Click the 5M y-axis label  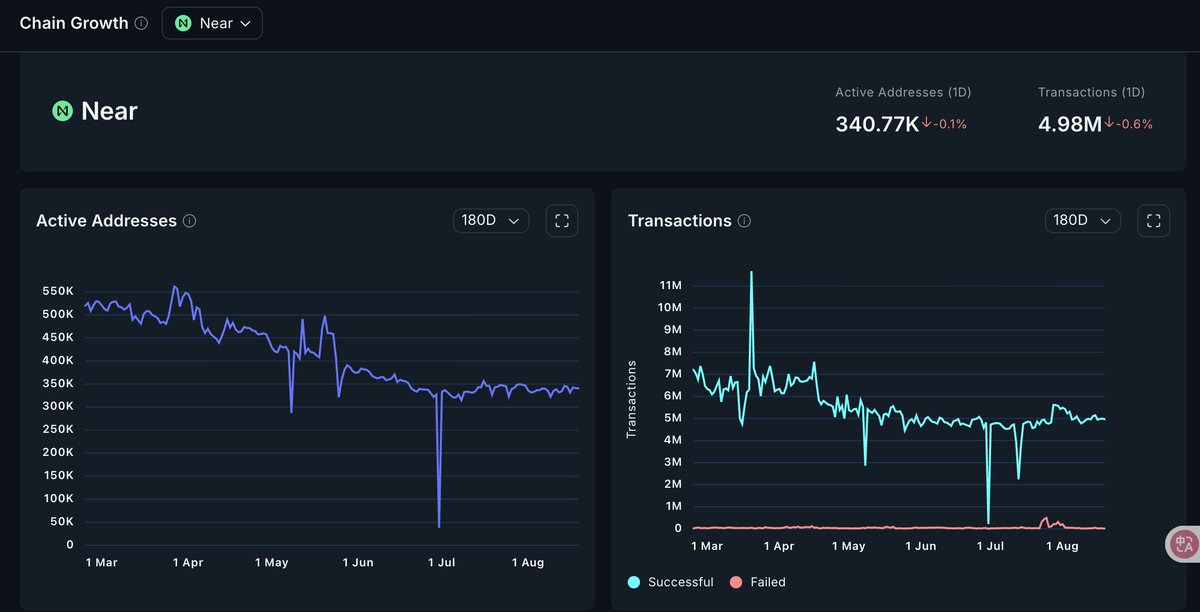coord(674,418)
